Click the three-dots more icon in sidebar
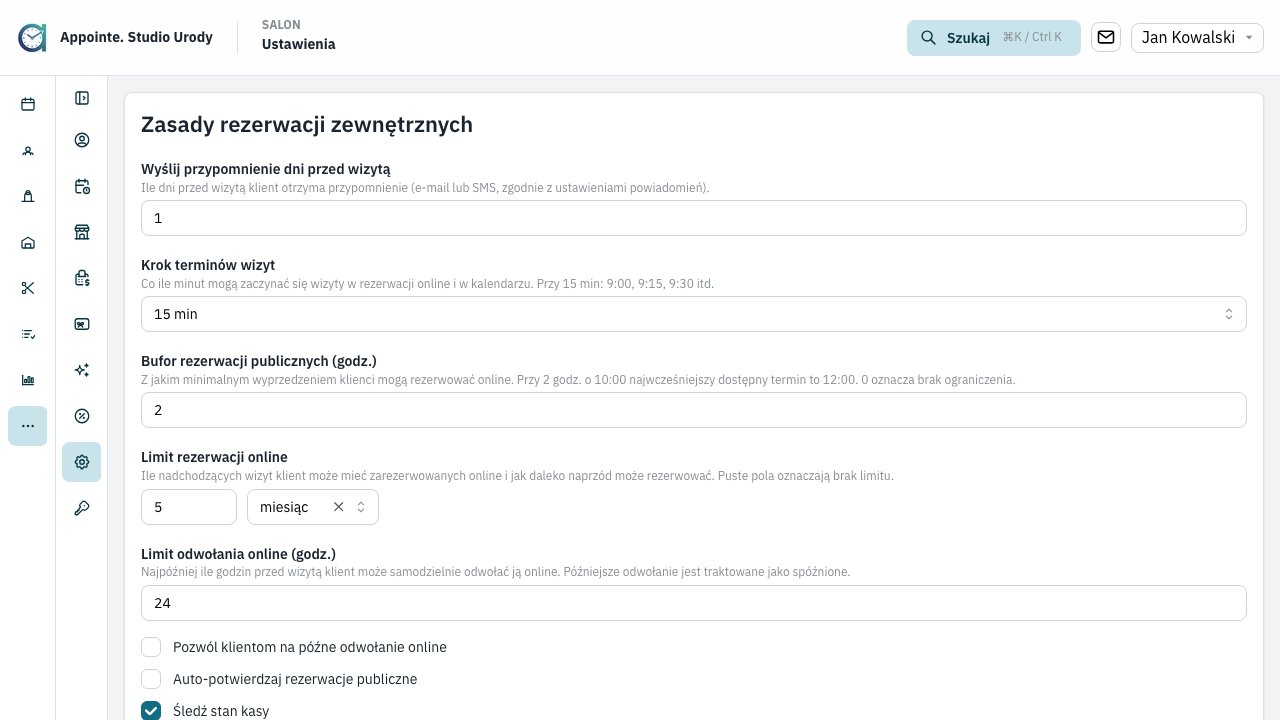The image size is (1280, 720). point(28,426)
